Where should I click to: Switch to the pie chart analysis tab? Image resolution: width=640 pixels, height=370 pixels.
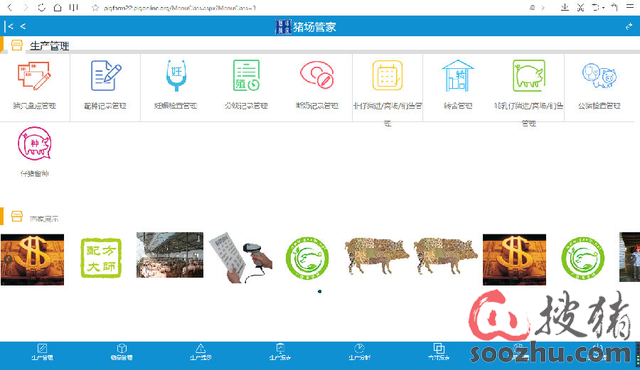click(359, 352)
